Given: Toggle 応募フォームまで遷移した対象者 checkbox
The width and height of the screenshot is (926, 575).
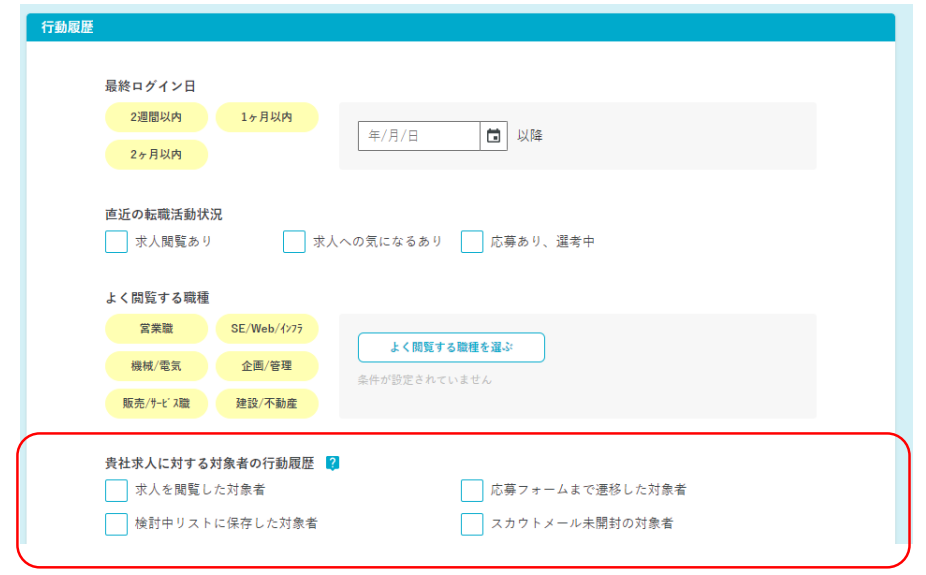Looking at the screenshot, I should coord(472,490).
